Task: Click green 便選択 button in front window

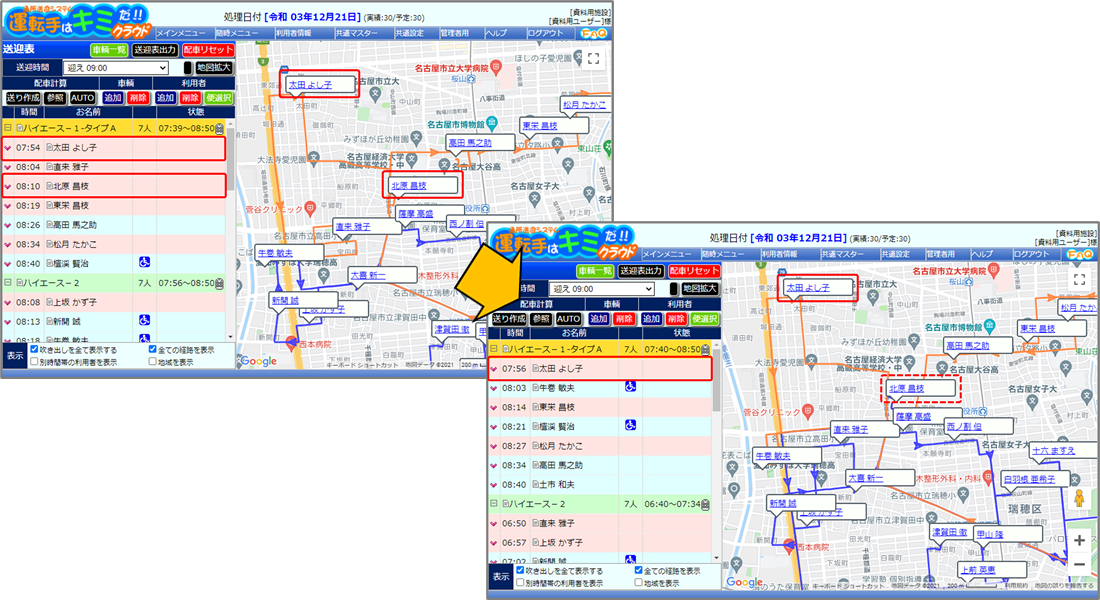Action: point(704,319)
